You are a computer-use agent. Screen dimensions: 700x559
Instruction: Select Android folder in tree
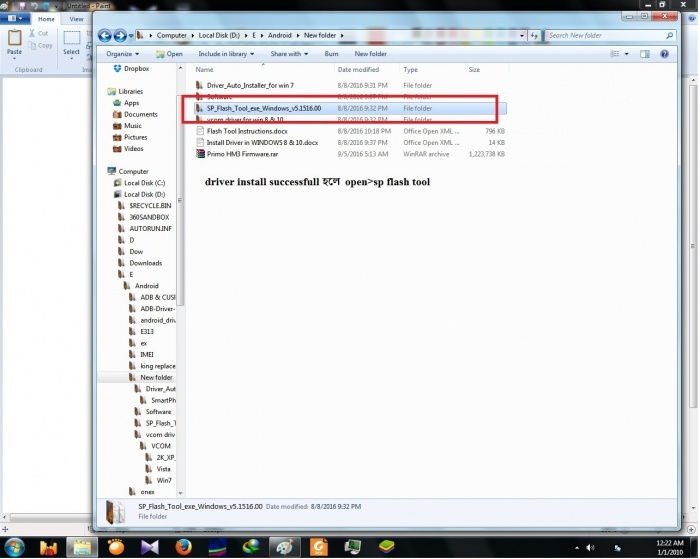(142, 286)
